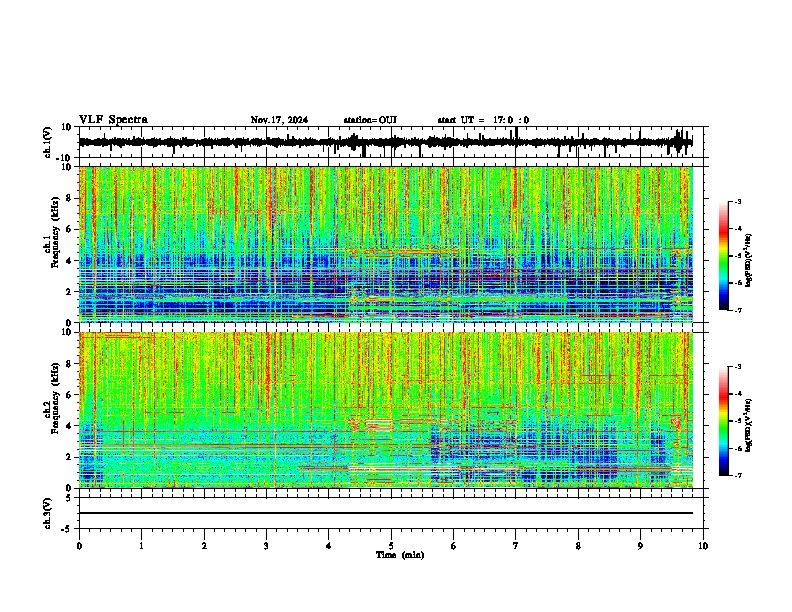792x612 pixels.
Task: Click the ch.3(V) flat line plot
Action: pyautogui.click(x=391, y=513)
